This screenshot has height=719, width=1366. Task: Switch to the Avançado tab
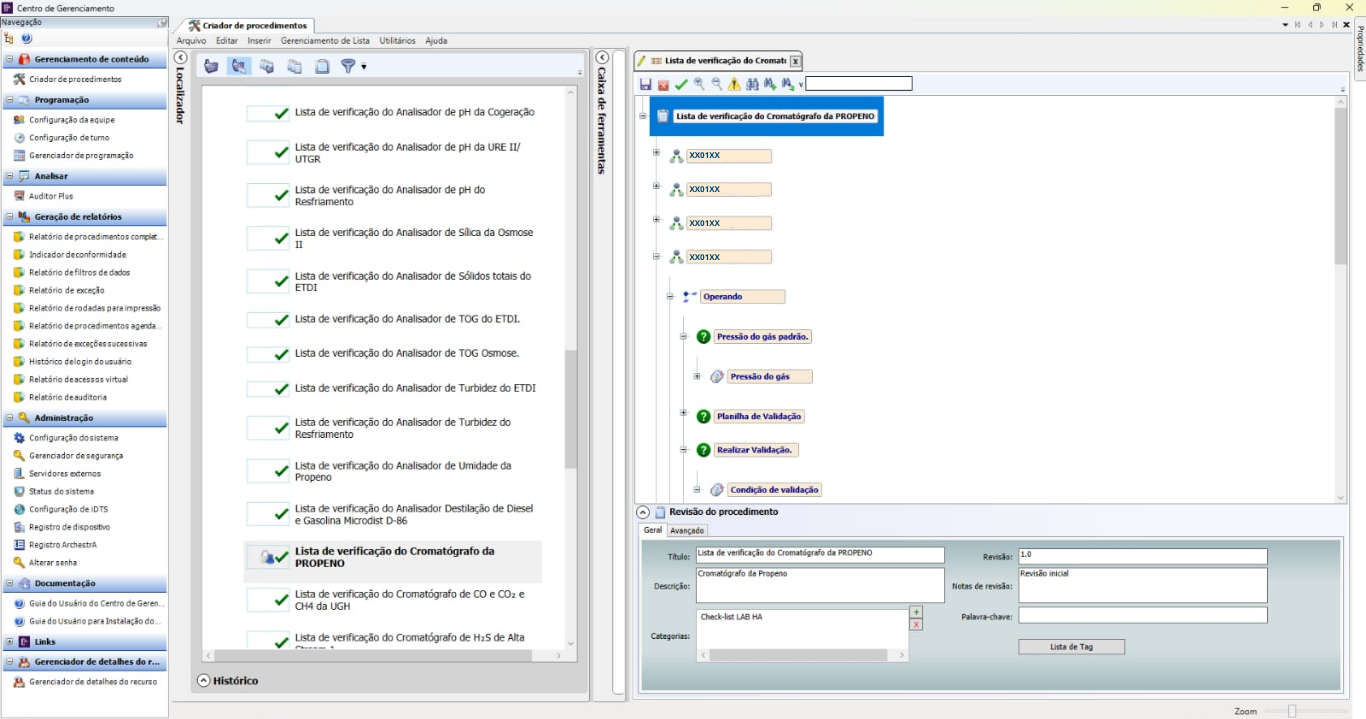[687, 530]
